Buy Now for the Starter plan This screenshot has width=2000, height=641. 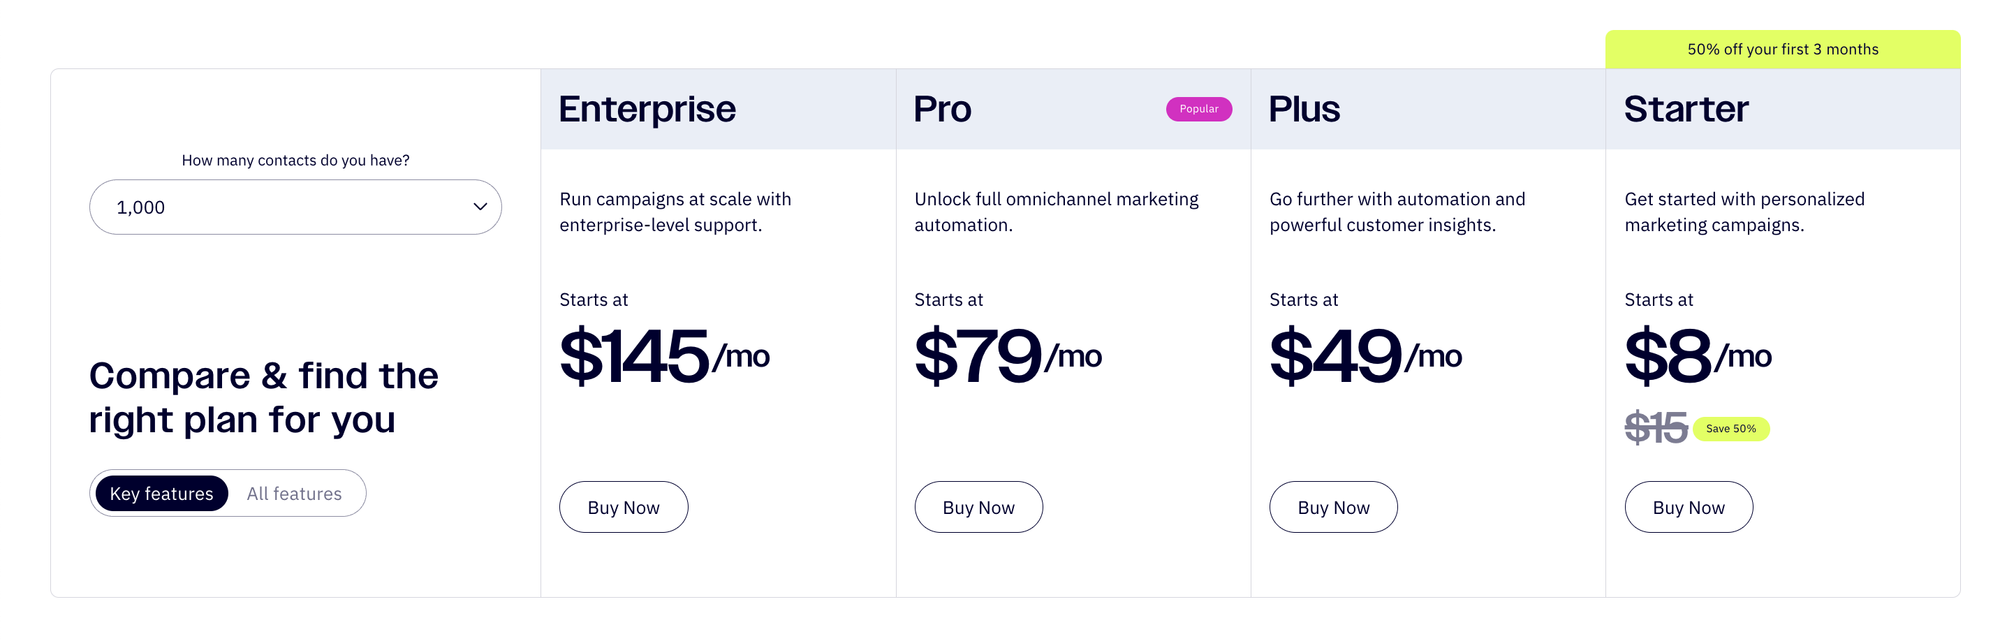click(x=1688, y=507)
